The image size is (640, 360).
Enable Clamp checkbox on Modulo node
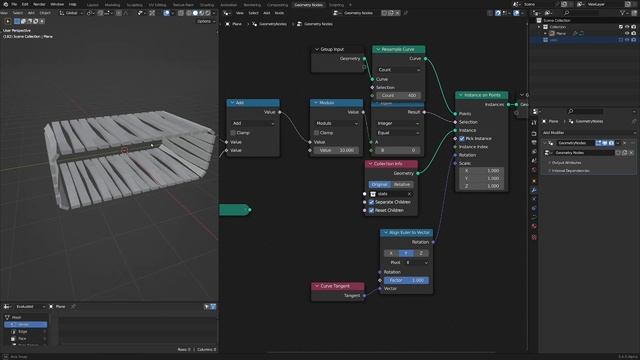[x=316, y=133]
